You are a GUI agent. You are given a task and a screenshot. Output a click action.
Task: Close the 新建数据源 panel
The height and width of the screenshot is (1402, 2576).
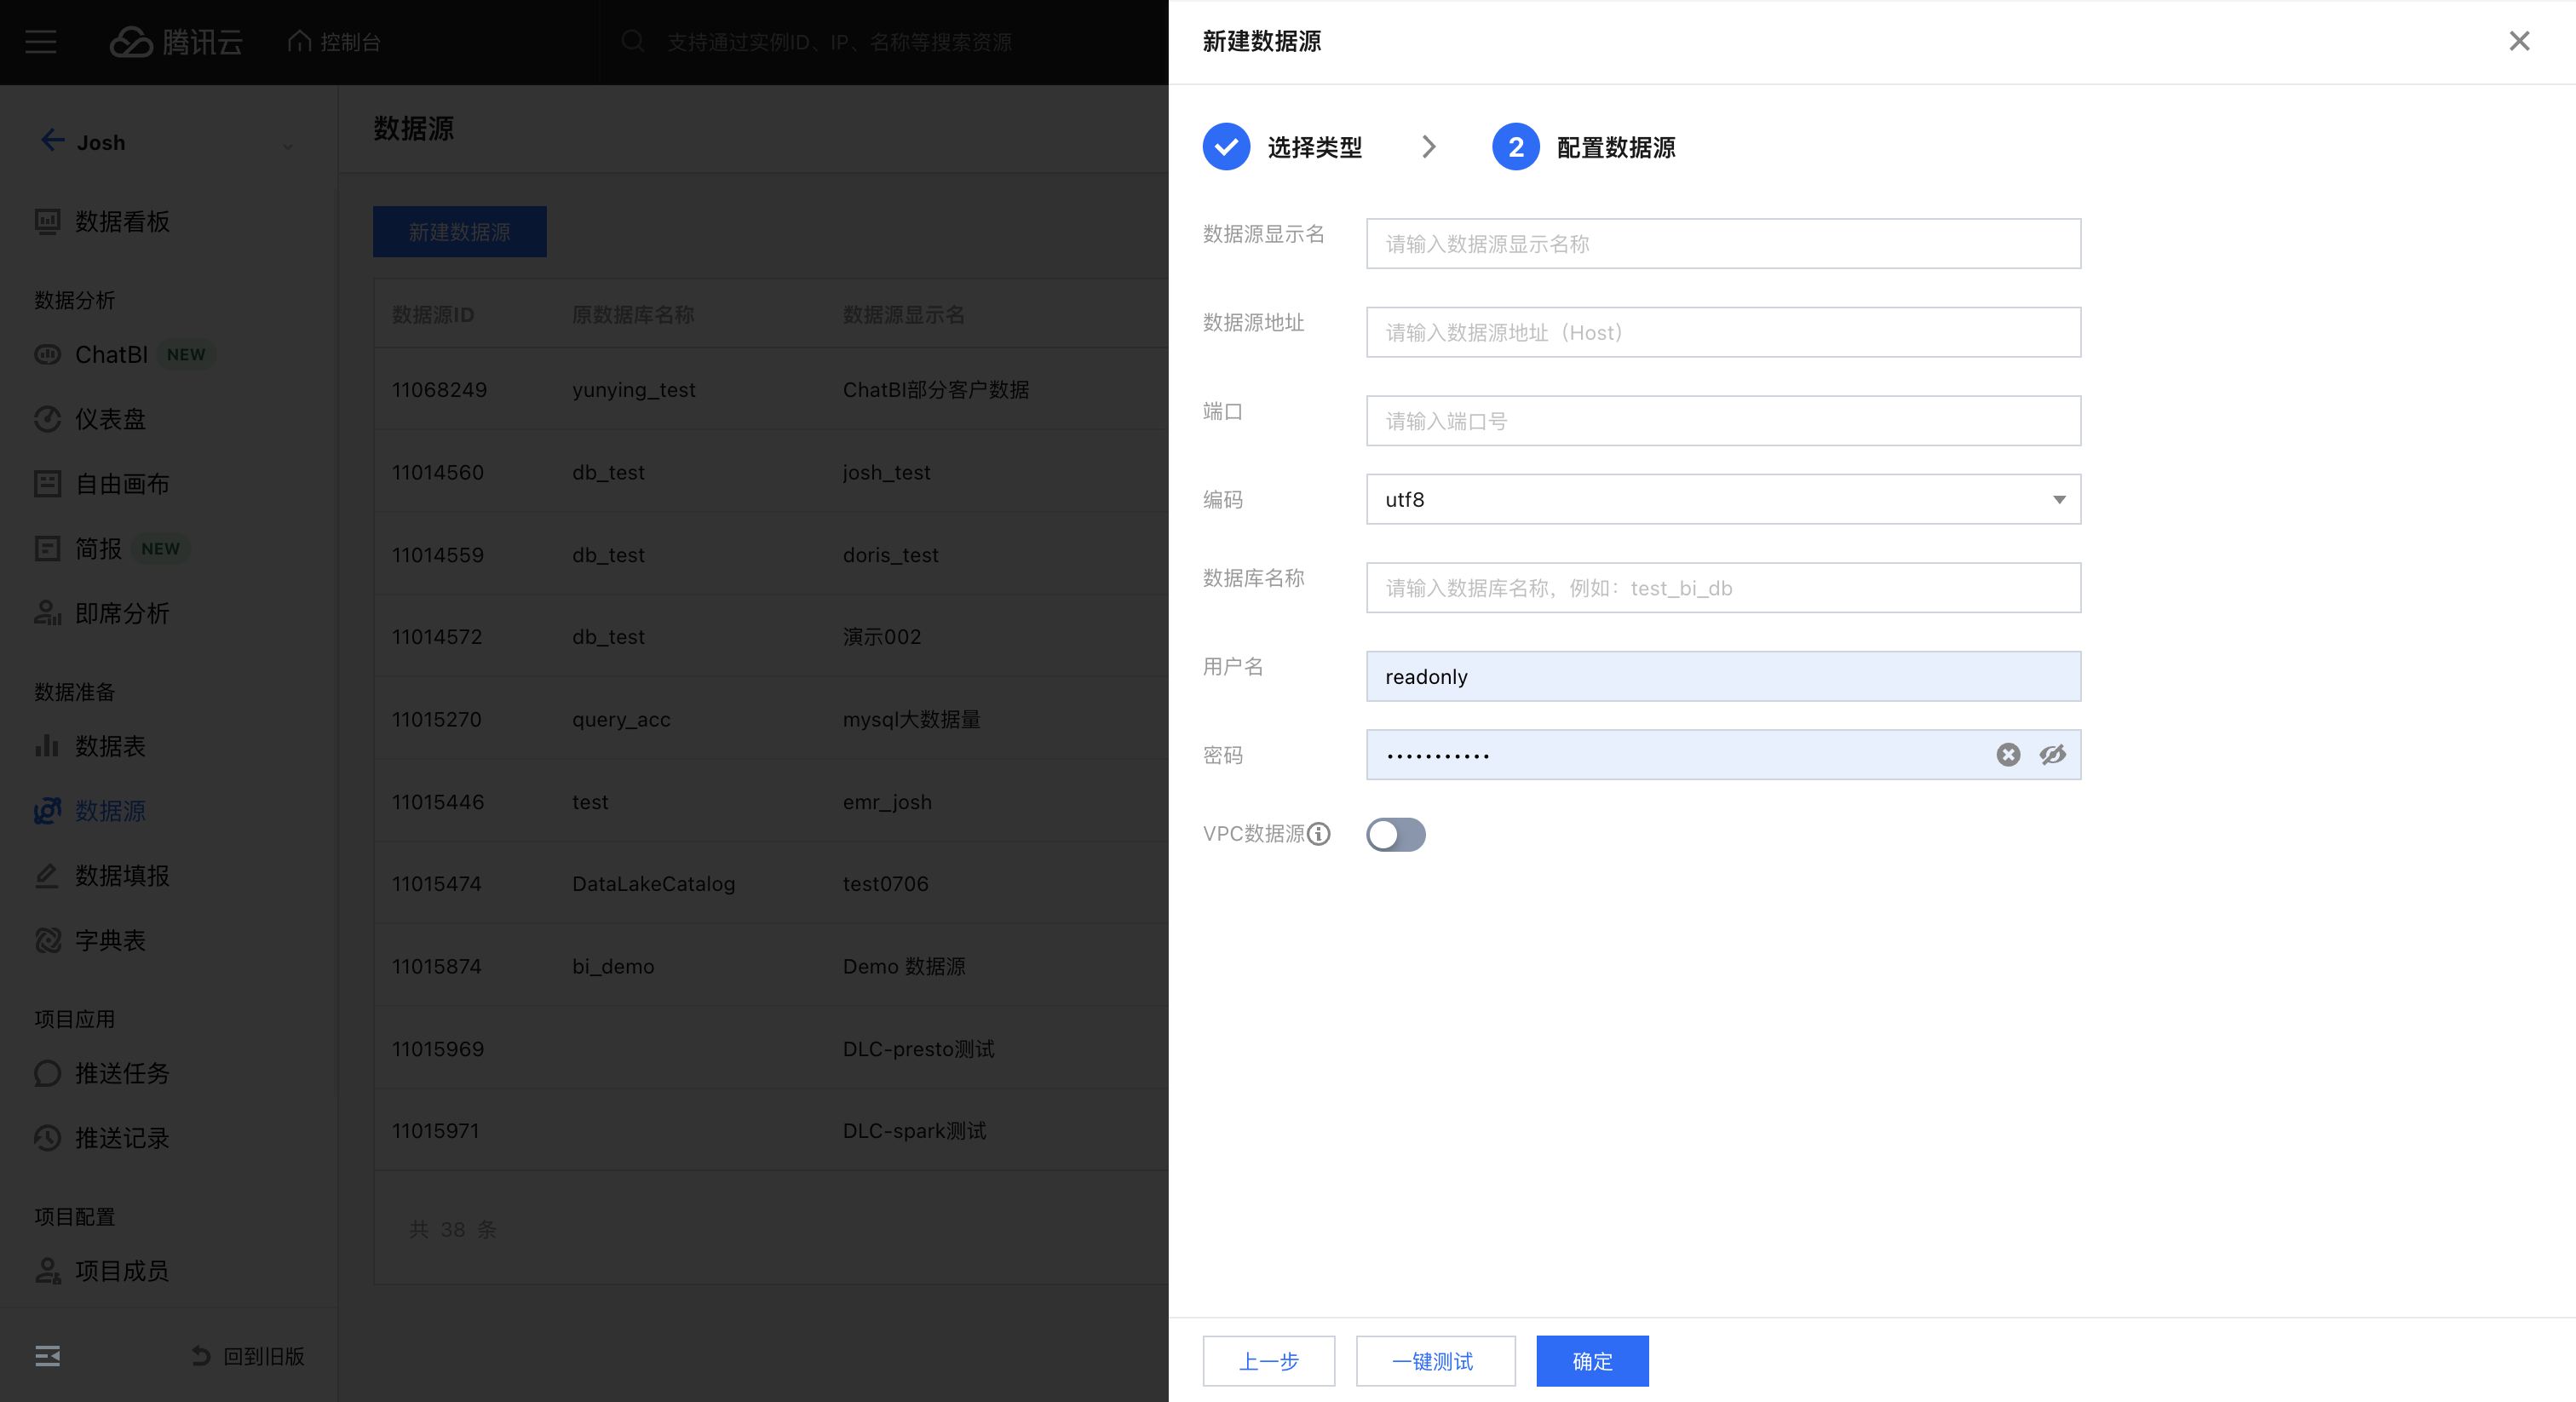(x=2518, y=41)
